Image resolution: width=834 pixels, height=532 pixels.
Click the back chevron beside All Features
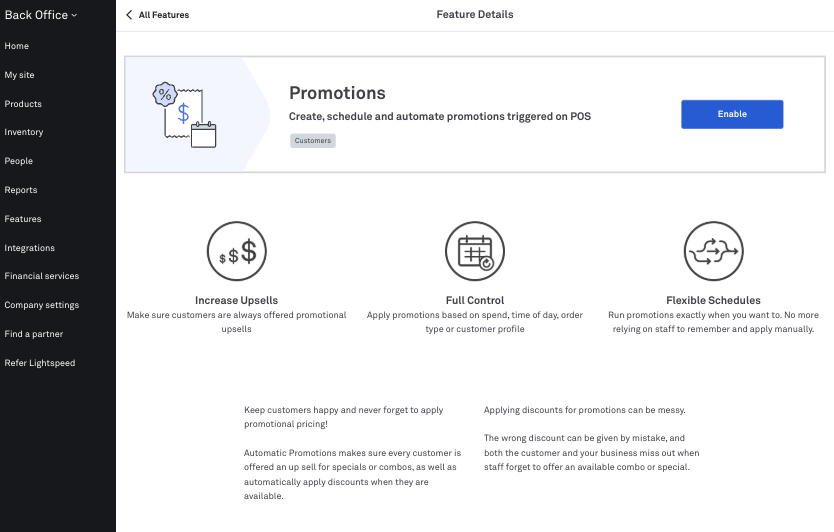tap(129, 15)
